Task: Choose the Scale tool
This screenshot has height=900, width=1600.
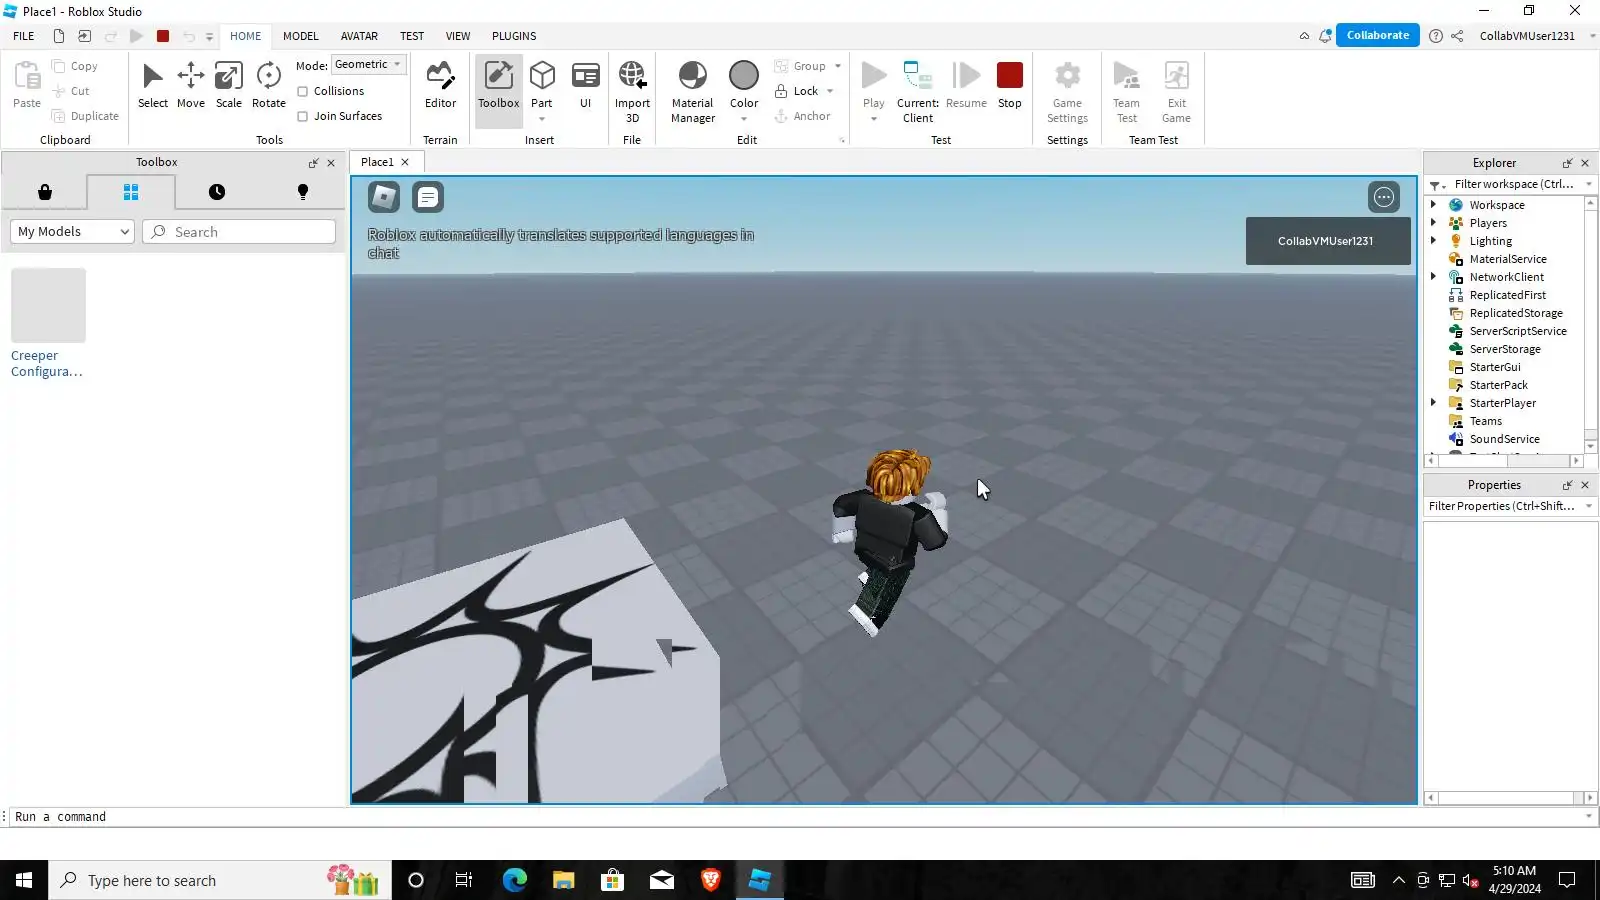Action: [x=229, y=86]
